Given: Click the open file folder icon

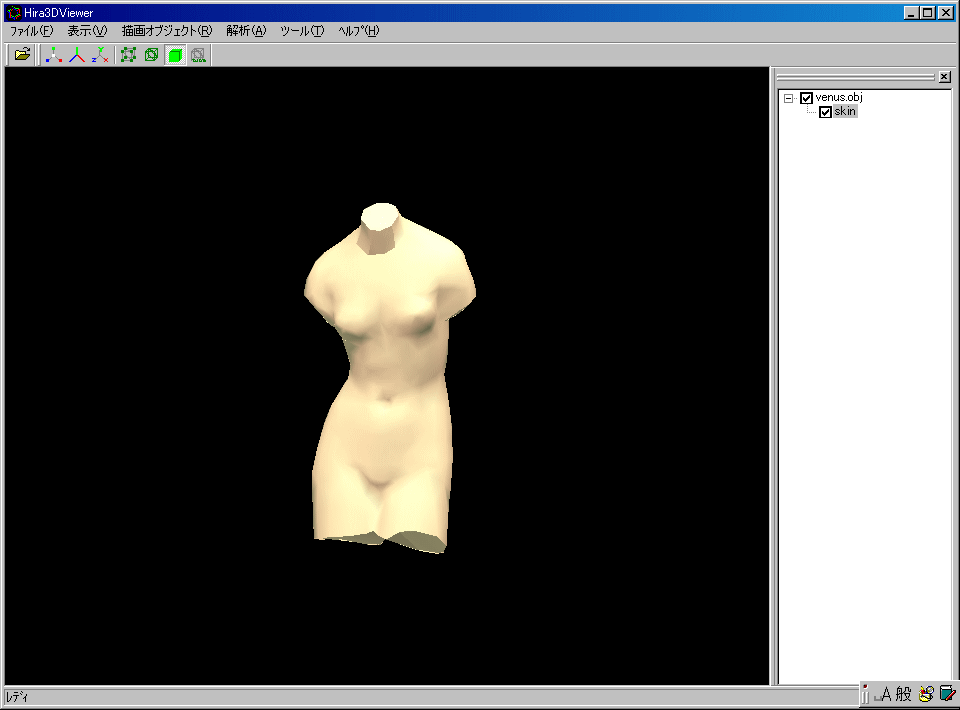Looking at the screenshot, I should [22, 54].
